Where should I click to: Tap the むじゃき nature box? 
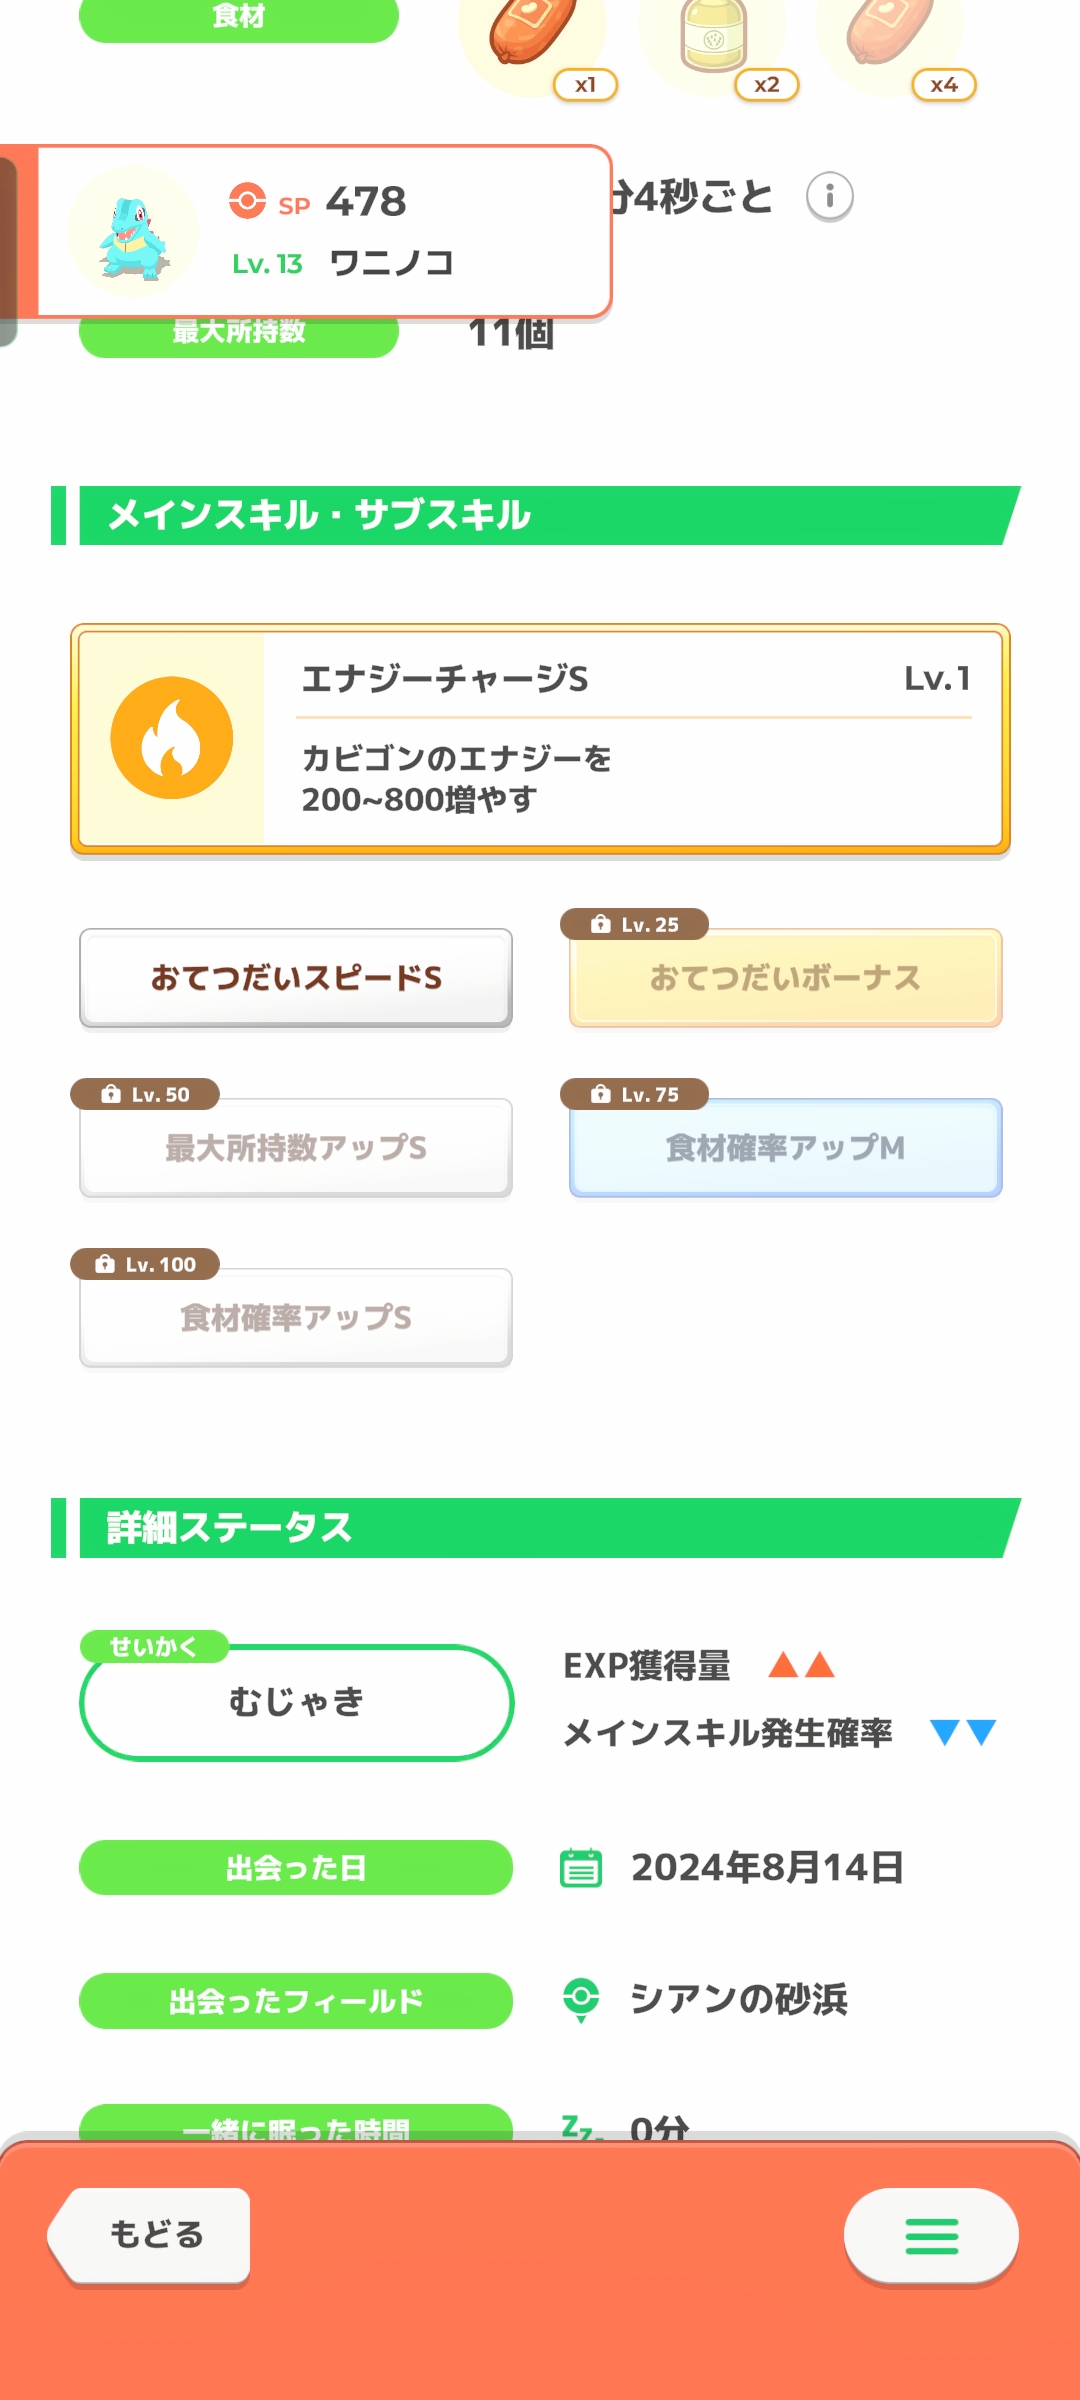(x=296, y=1702)
